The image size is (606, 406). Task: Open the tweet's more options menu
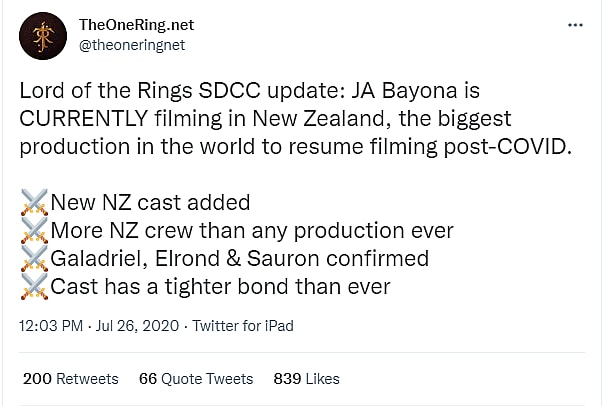pyautogui.click(x=575, y=24)
